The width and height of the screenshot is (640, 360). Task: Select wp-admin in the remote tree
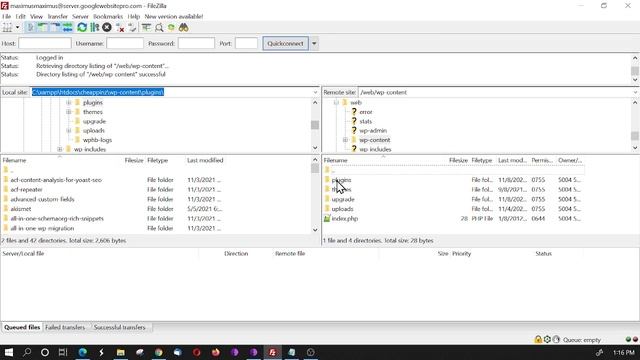pyautogui.click(x=373, y=131)
